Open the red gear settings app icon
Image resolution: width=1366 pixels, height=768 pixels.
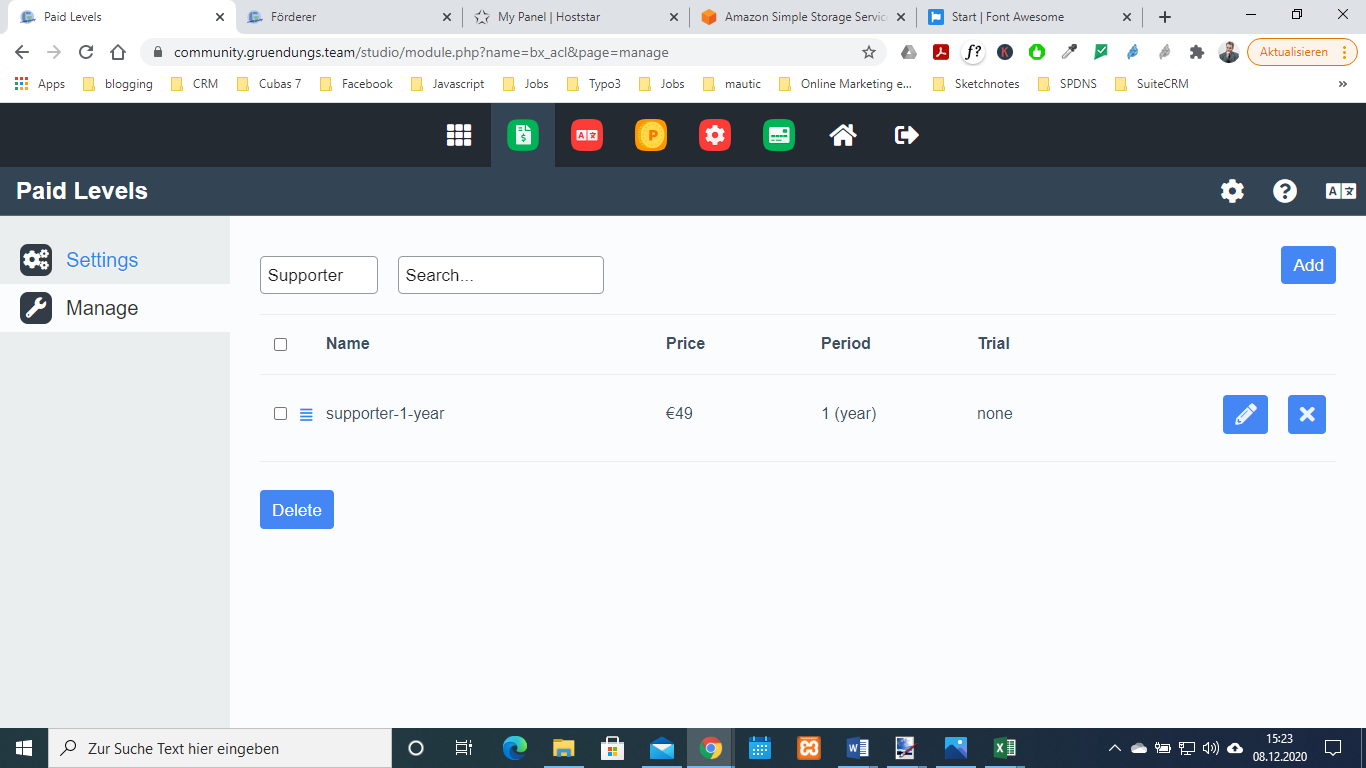point(715,135)
